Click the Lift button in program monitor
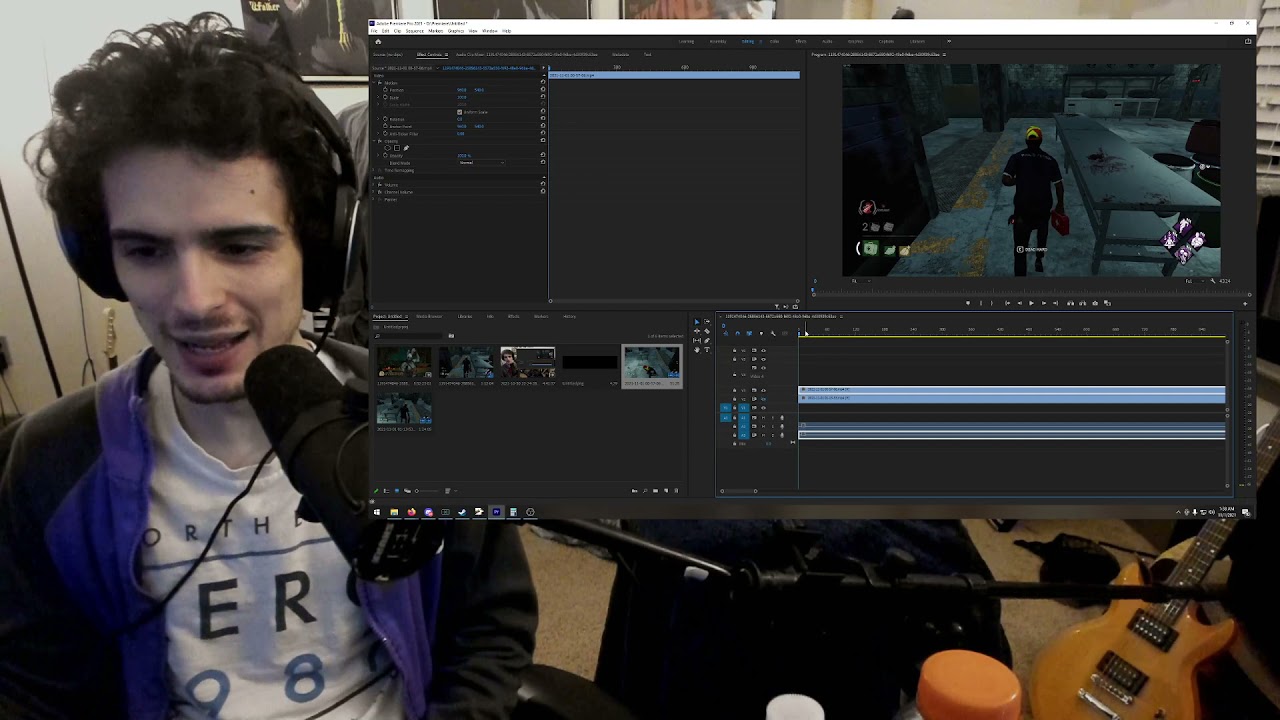 [x=1070, y=302]
